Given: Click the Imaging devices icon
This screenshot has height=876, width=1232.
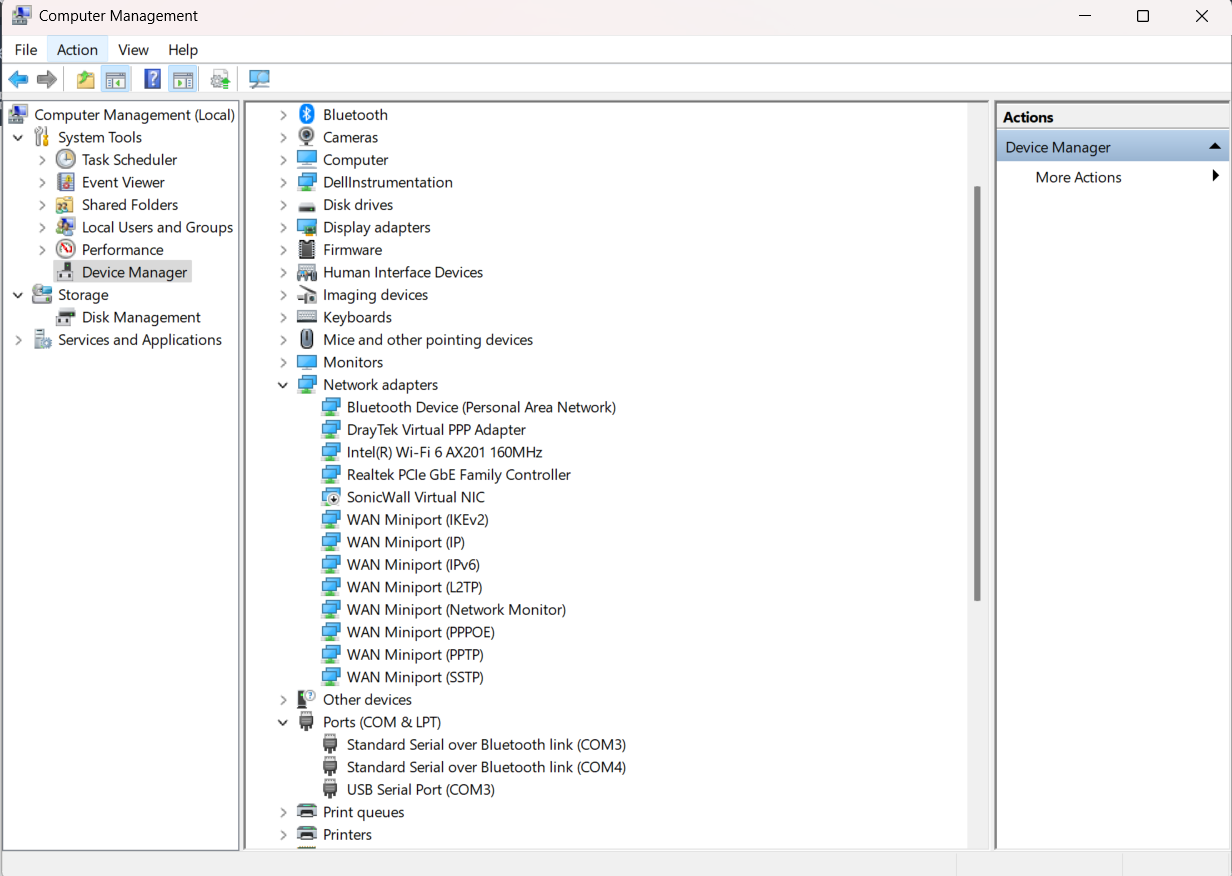Looking at the screenshot, I should [x=307, y=295].
